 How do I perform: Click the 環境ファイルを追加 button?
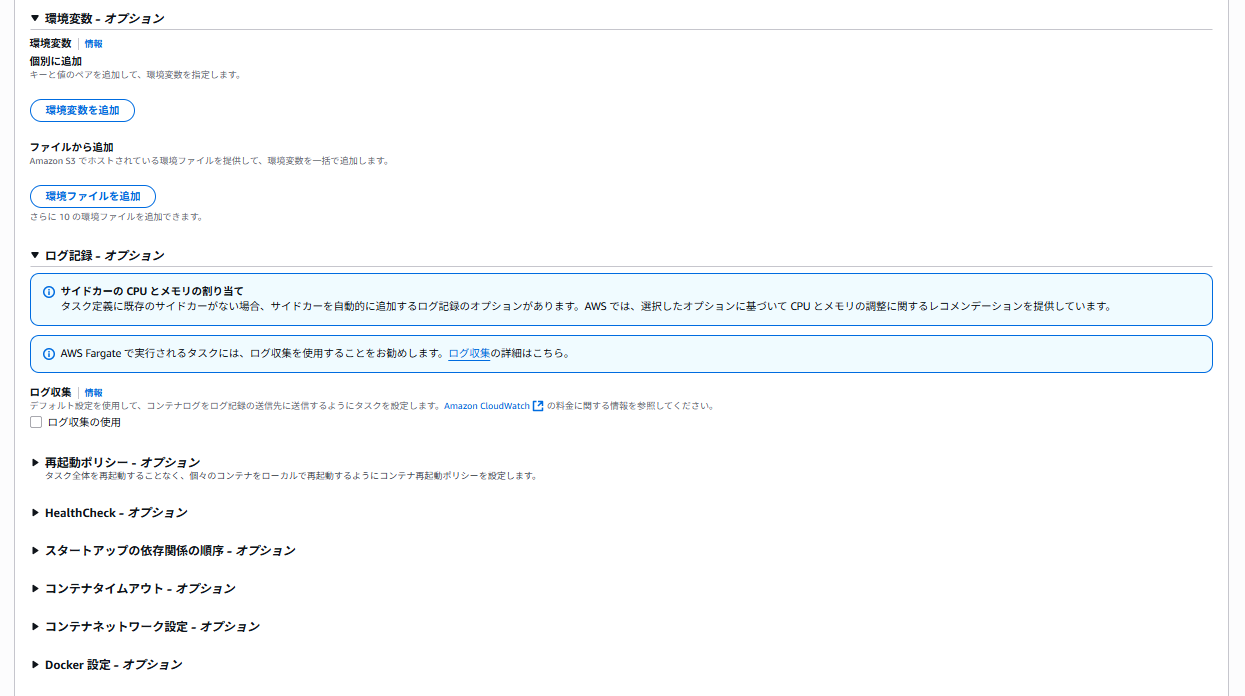(x=93, y=196)
